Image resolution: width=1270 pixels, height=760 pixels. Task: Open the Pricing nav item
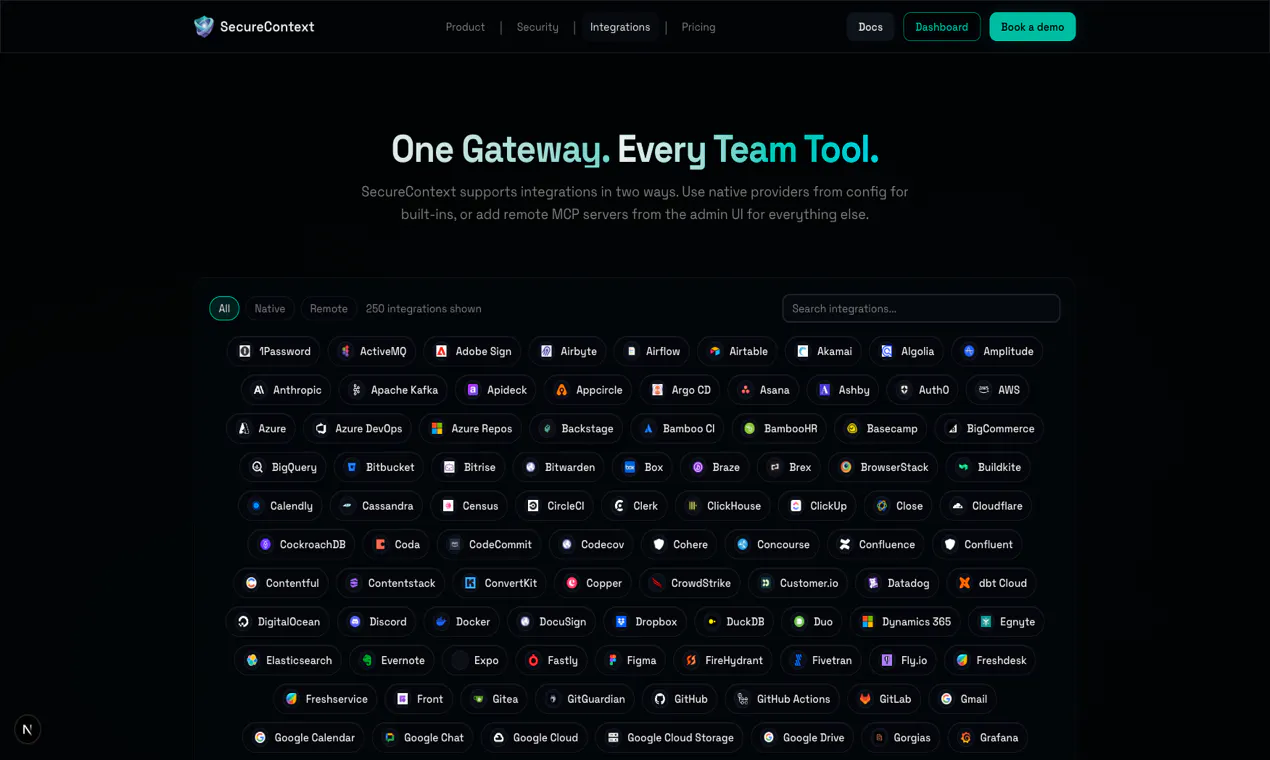point(698,27)
